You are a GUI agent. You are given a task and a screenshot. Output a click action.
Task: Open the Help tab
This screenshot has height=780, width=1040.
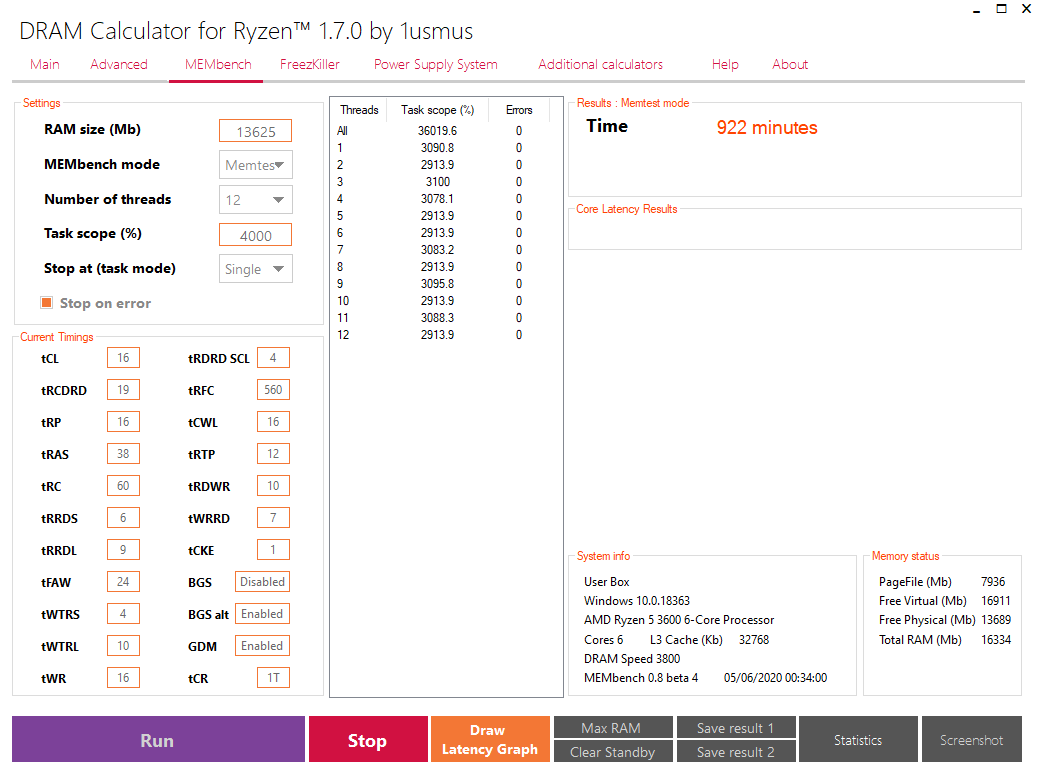tap(725, 64)
